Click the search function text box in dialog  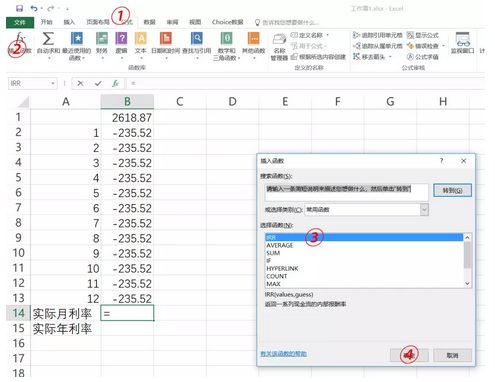click(x=347, y=192)
